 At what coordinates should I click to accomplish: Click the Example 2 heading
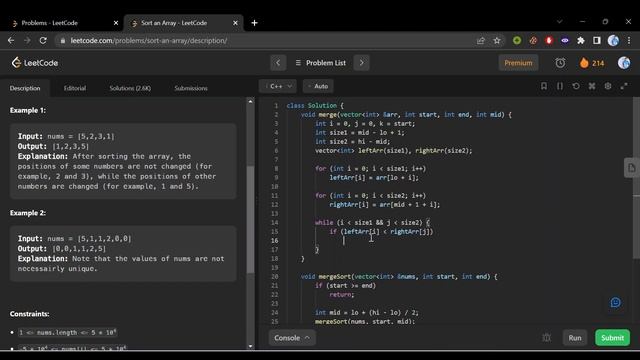pos(28,213)
